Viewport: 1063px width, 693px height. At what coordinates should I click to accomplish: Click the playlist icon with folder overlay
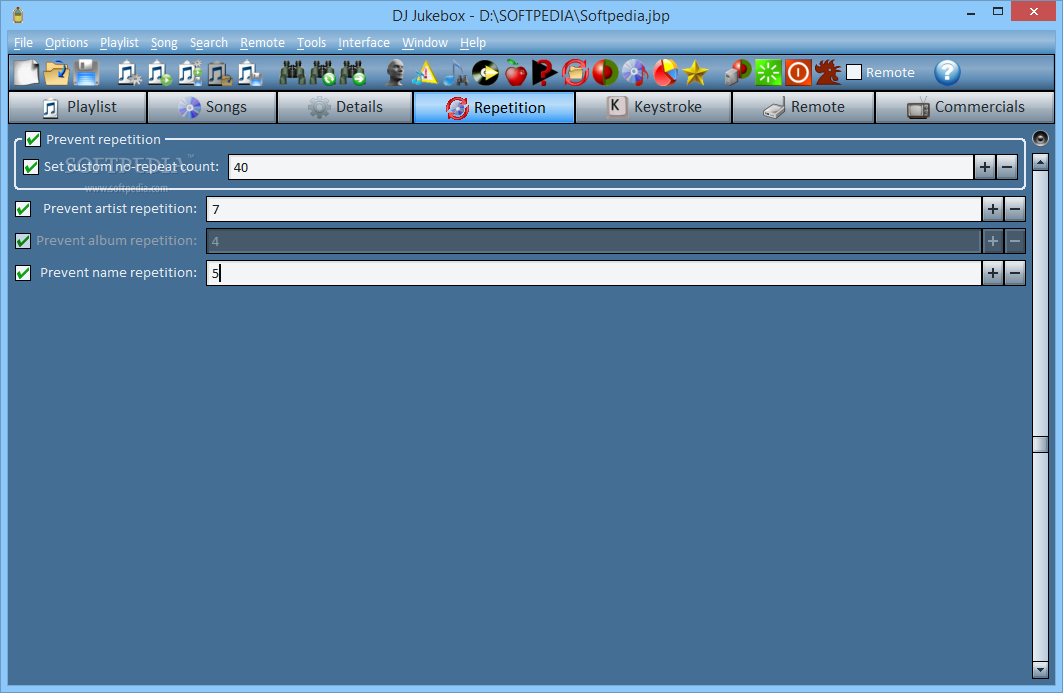coord(220,73)
